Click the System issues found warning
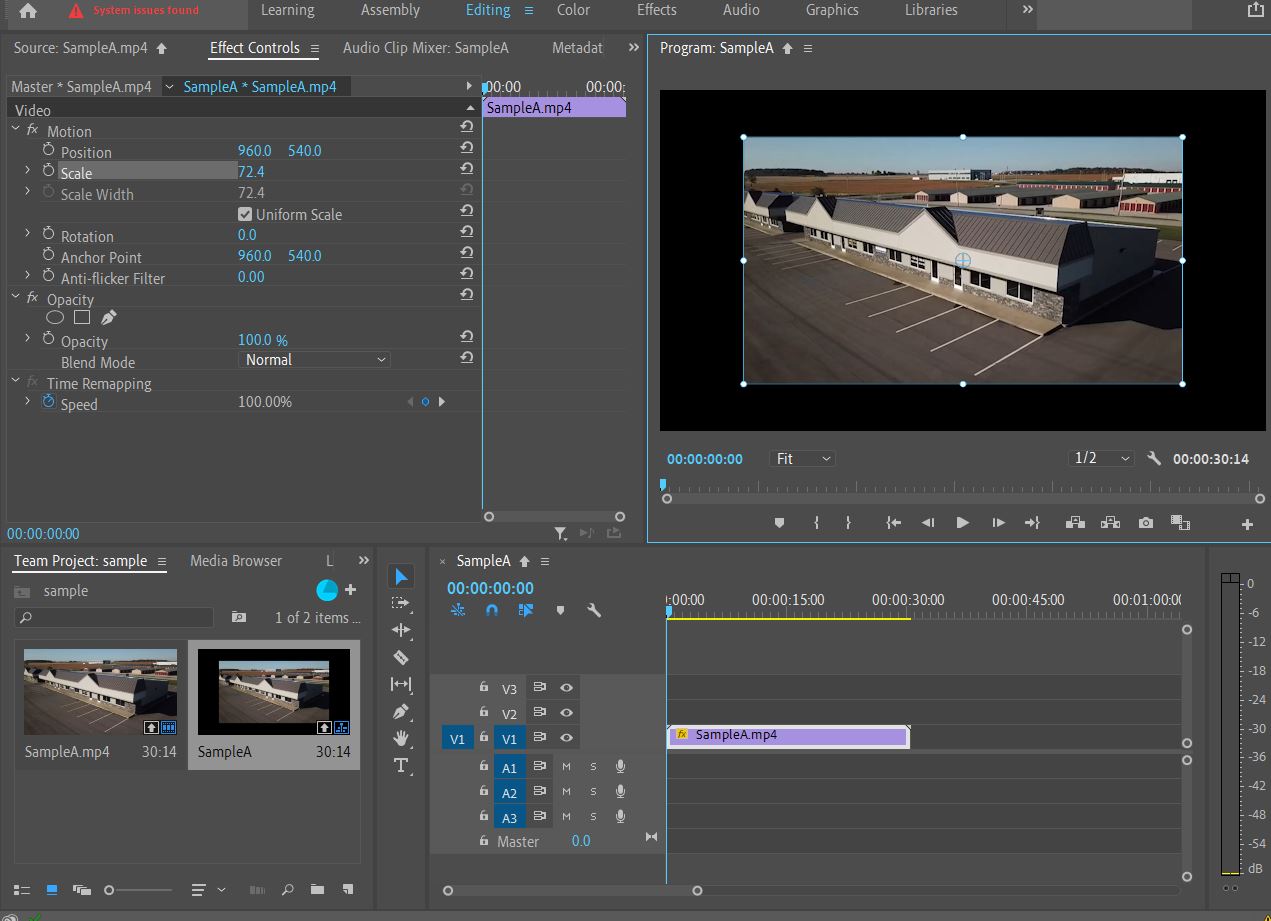Image resolution: width=1271 pixels, height=921 pixels. click(x=134, y=11)
